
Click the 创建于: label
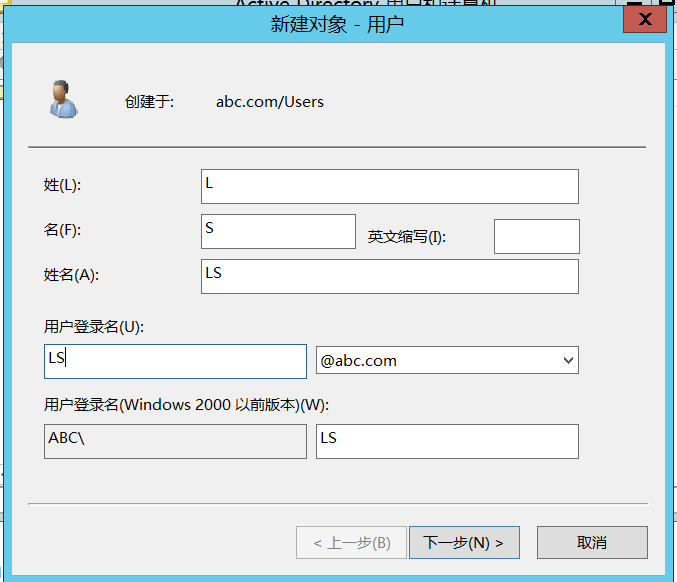coord(149,102)
